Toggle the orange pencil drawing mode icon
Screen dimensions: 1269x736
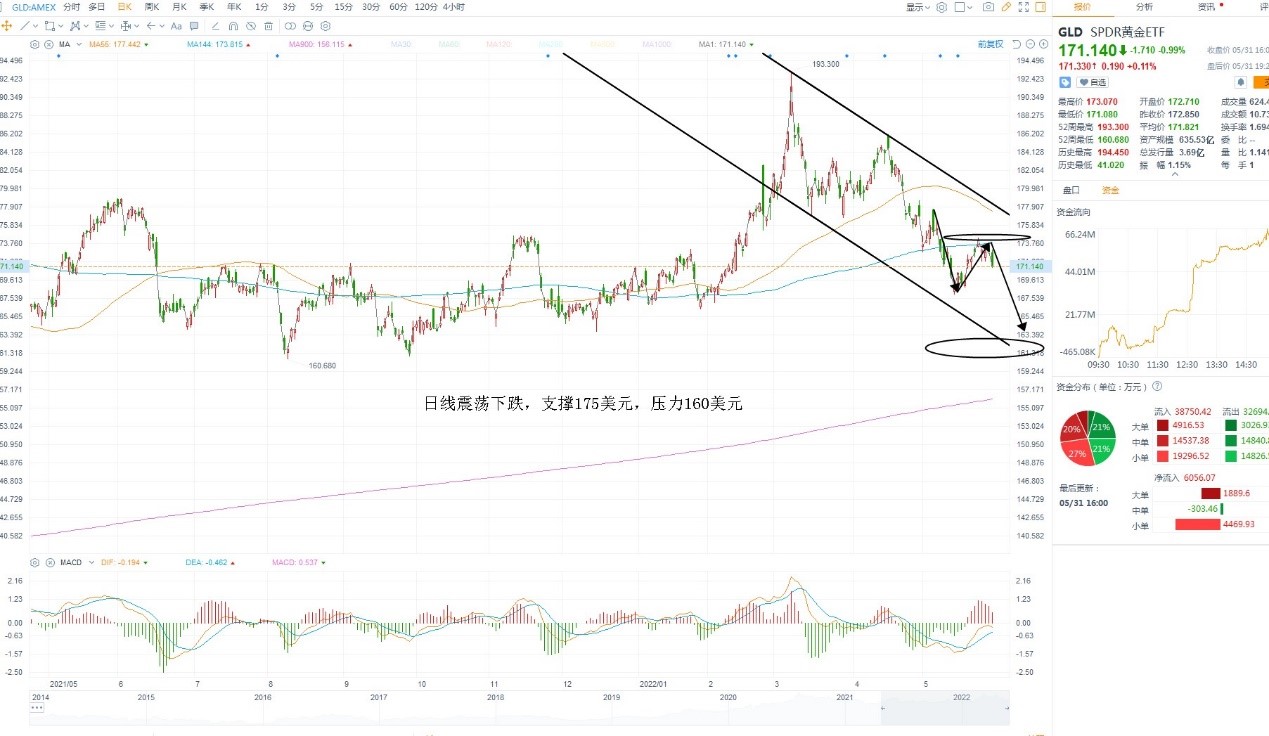(1006, 7)
